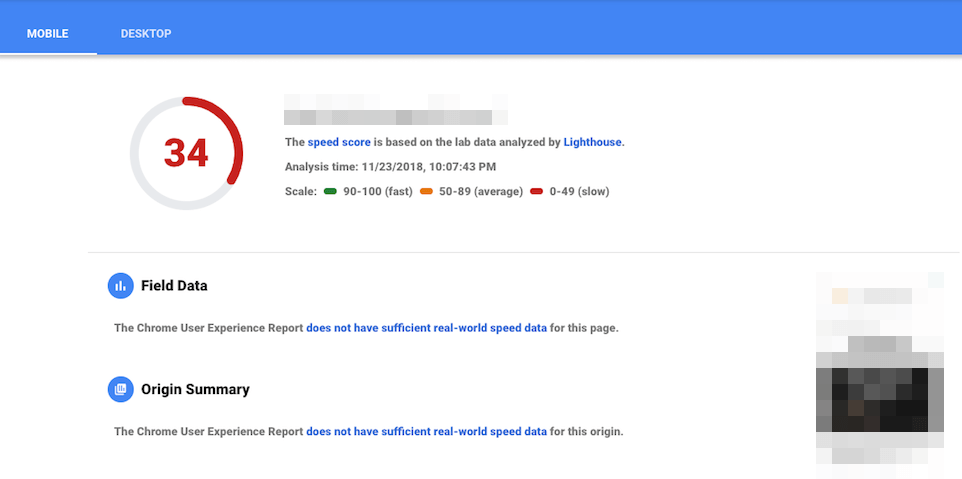This screenshot has width=962, height=479.
Task: Click the green fast scale swatch
Action: point(330,191)
